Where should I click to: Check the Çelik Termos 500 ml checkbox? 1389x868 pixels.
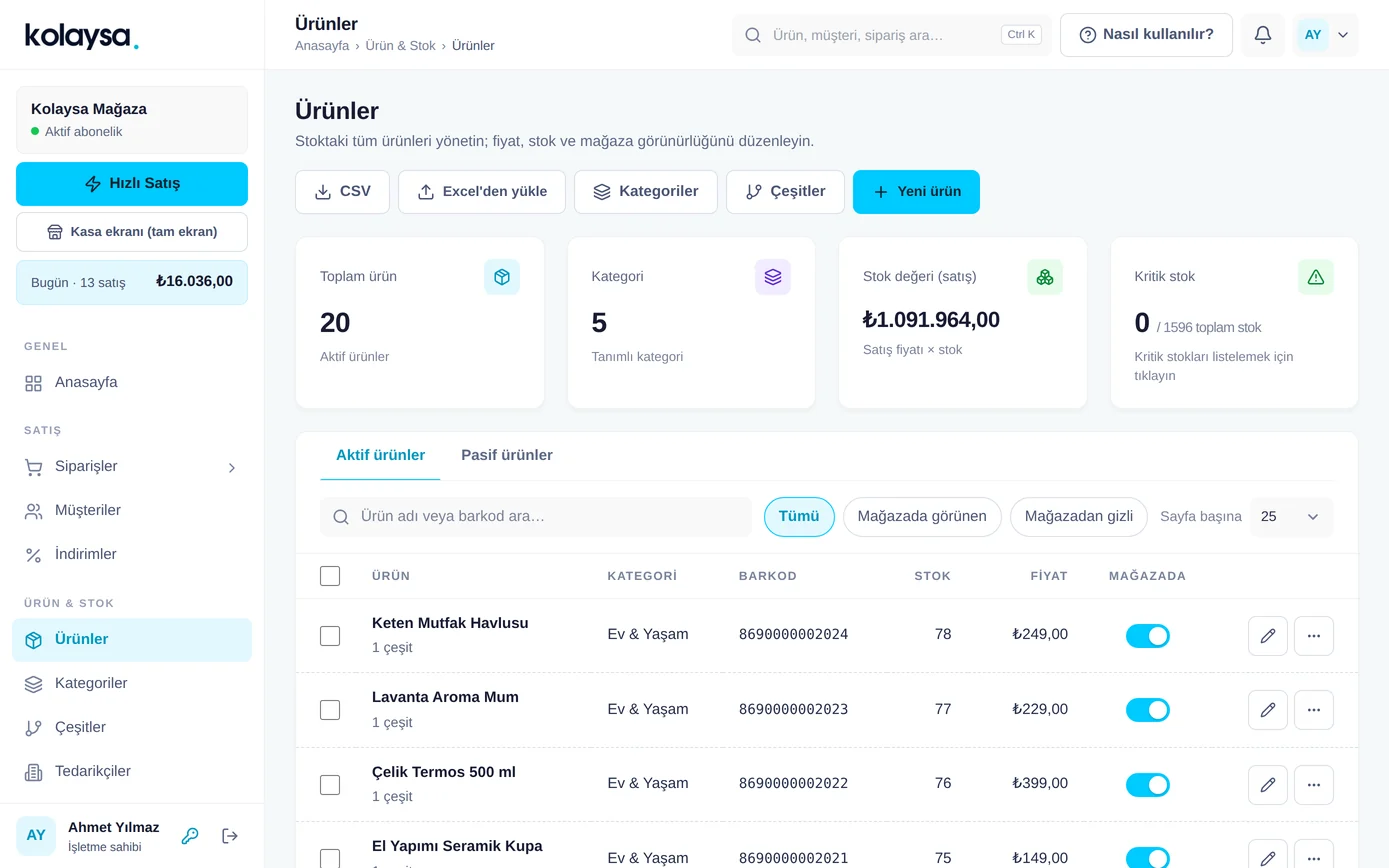point(330,785)
